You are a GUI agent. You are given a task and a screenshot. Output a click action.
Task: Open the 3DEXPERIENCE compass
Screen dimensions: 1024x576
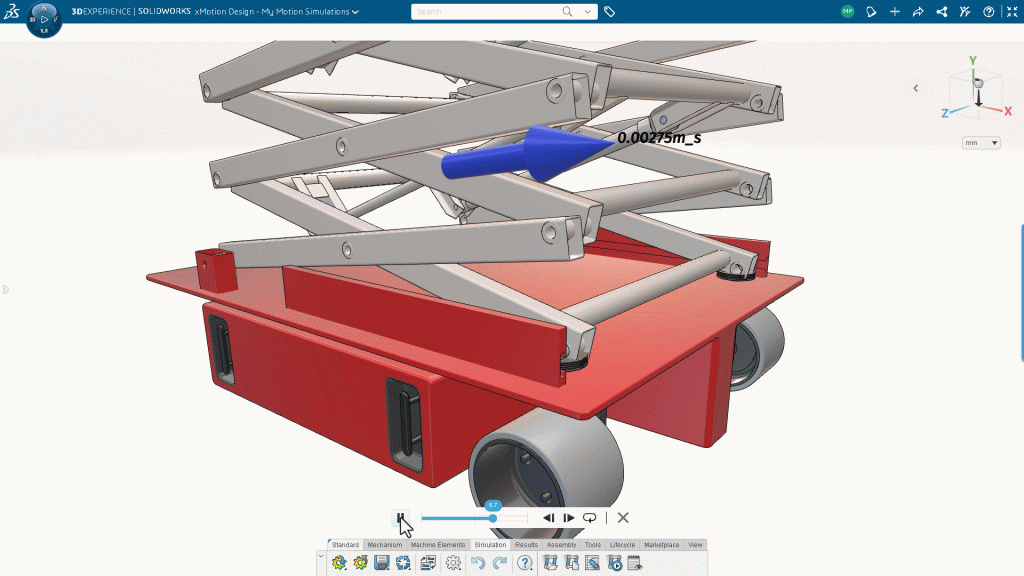tap(44, 19)
